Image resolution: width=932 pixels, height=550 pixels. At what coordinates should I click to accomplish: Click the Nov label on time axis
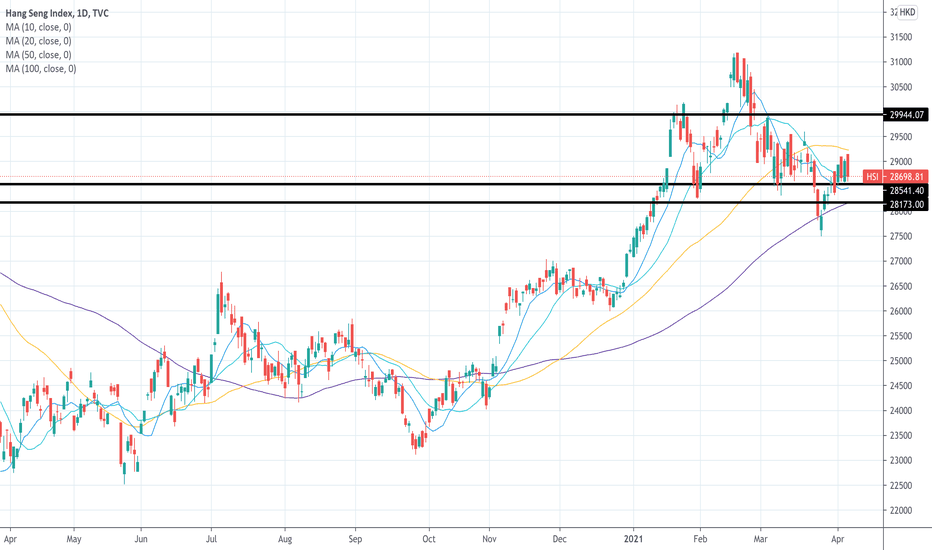coord(489,539)
